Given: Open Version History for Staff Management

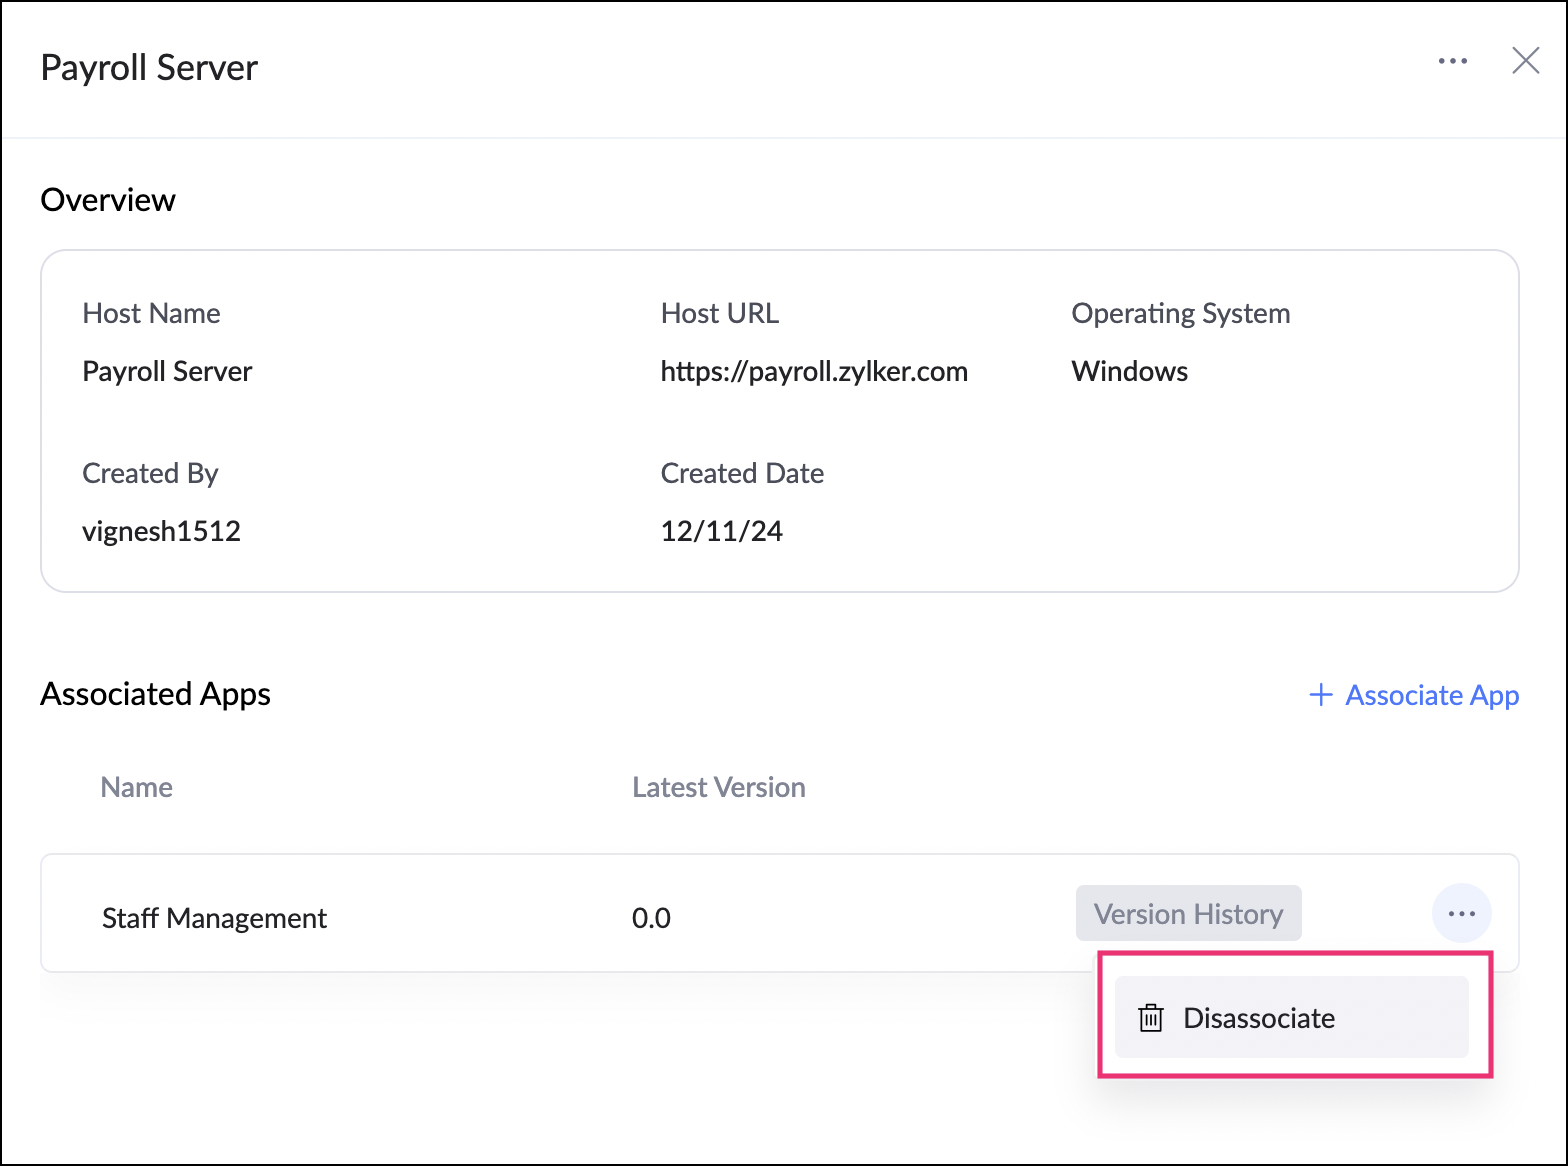Looking at the screenshot, I should 1188,913.
